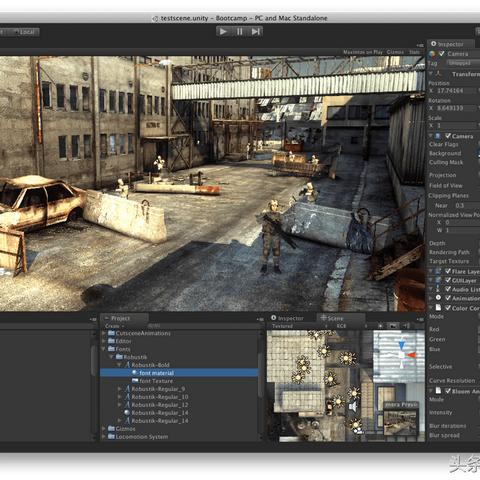The image size is (480, 480).
Task: Select the Robustik-Regular_10 font
Action: coord(156,397)
